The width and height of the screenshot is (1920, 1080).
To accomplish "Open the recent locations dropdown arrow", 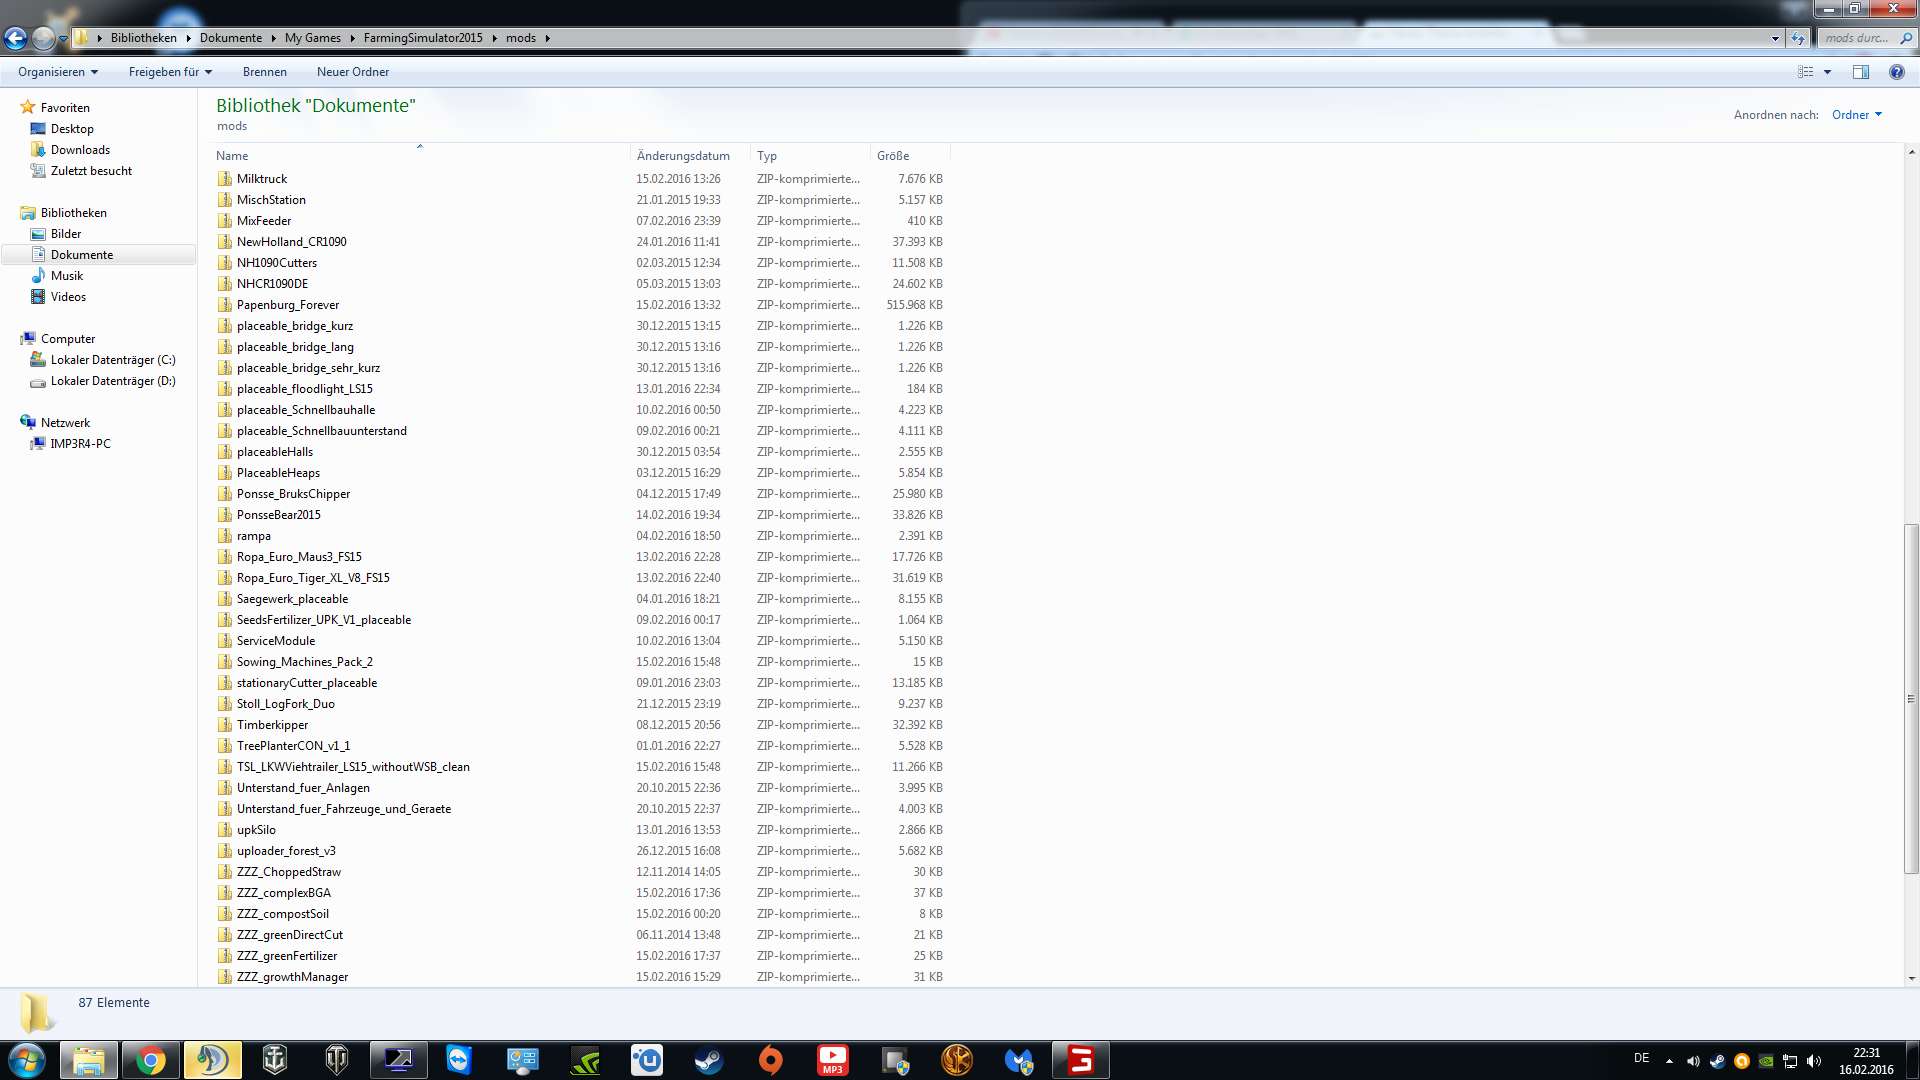I will (x=63, y=39).
